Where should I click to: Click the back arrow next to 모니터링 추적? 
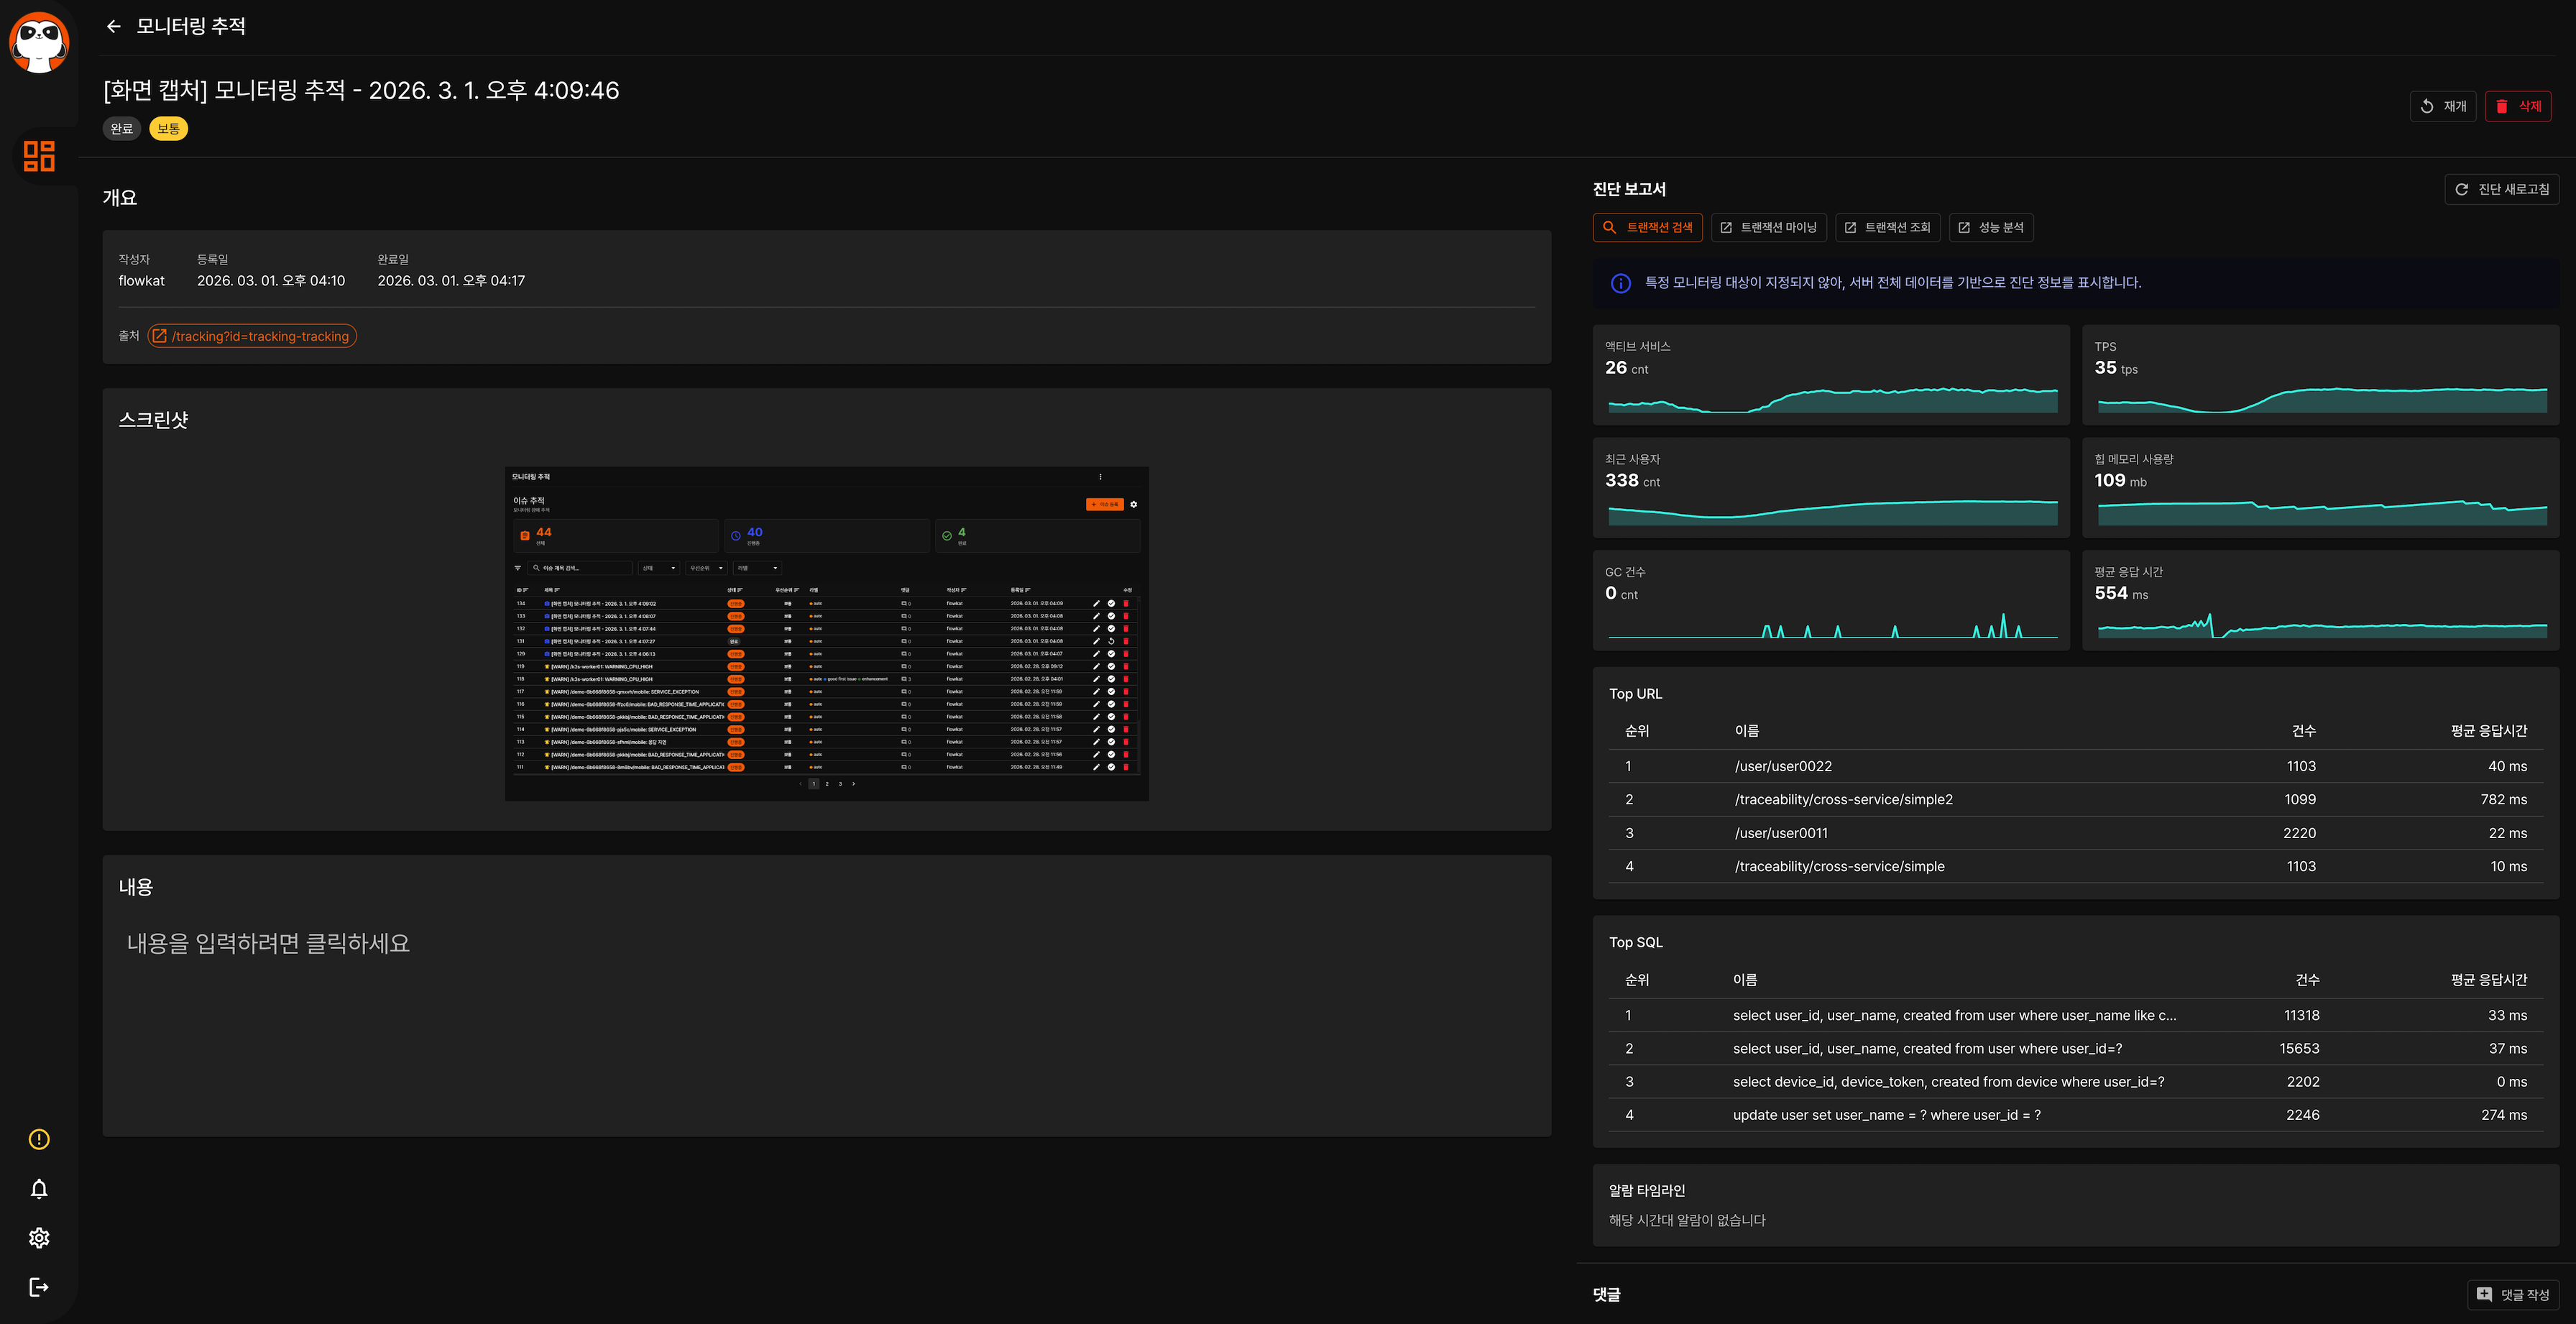point(113,27)
